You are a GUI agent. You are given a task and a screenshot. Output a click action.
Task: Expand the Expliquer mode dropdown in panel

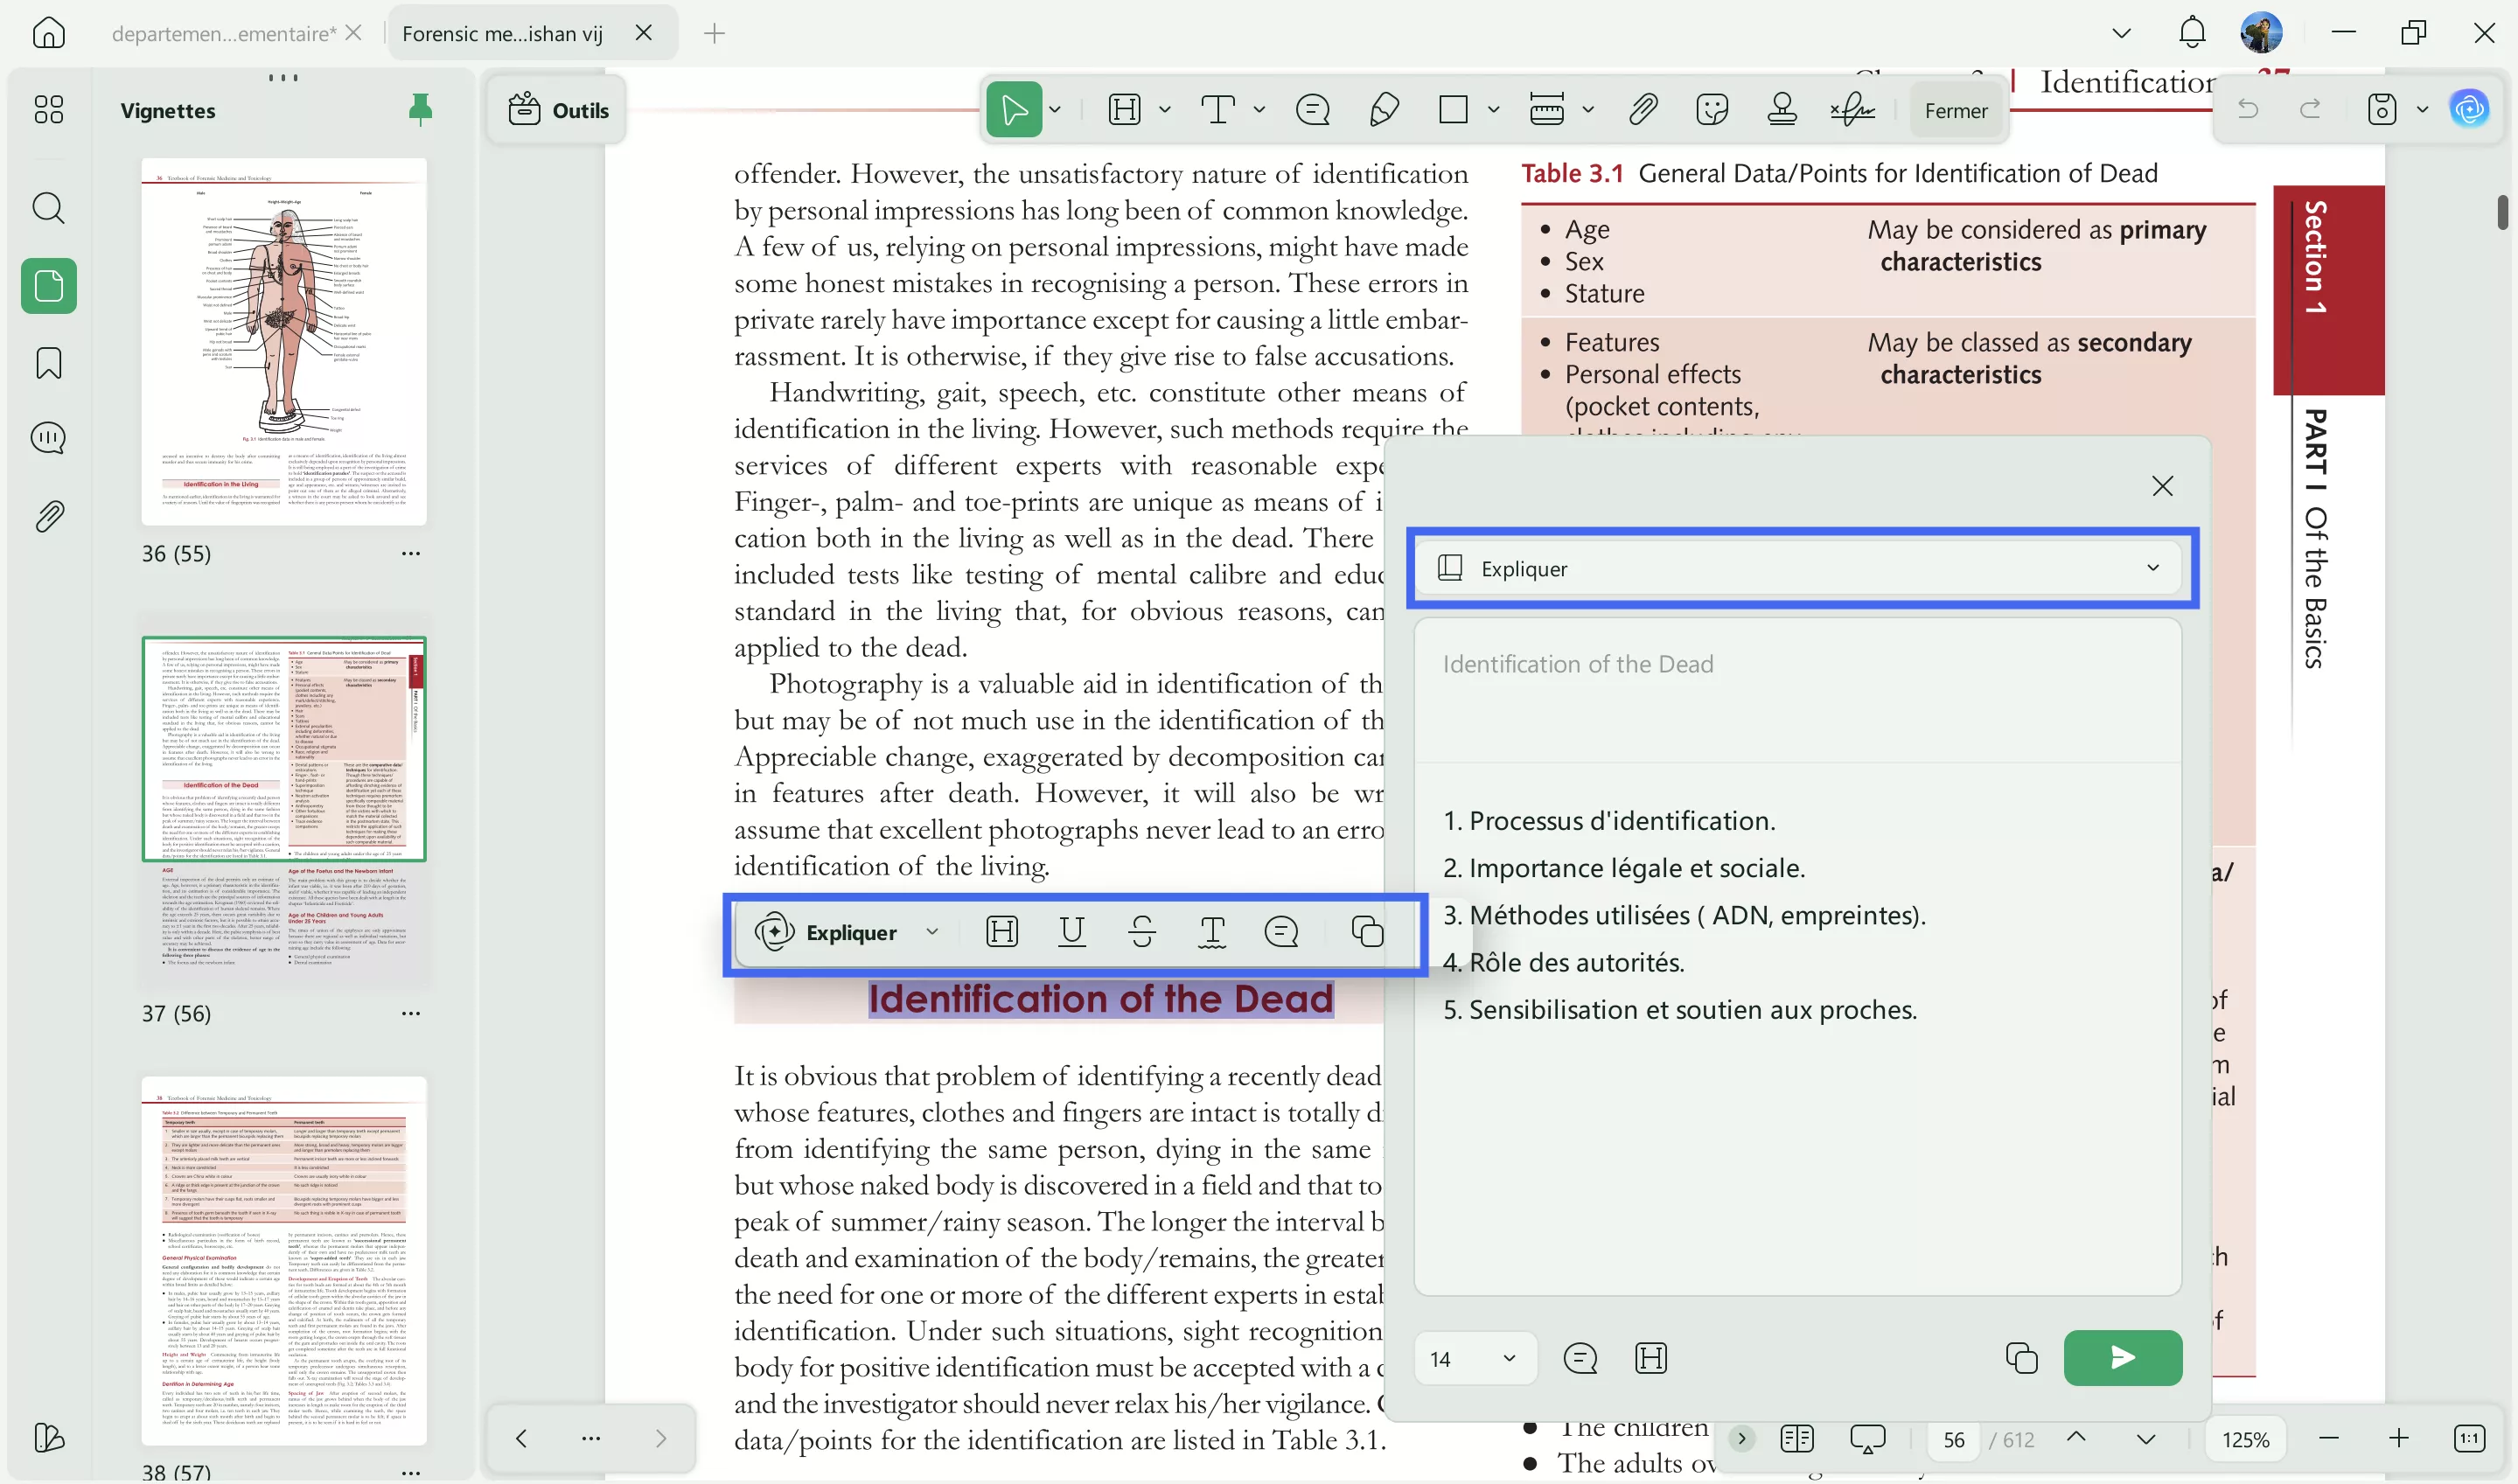(2152, 568)
